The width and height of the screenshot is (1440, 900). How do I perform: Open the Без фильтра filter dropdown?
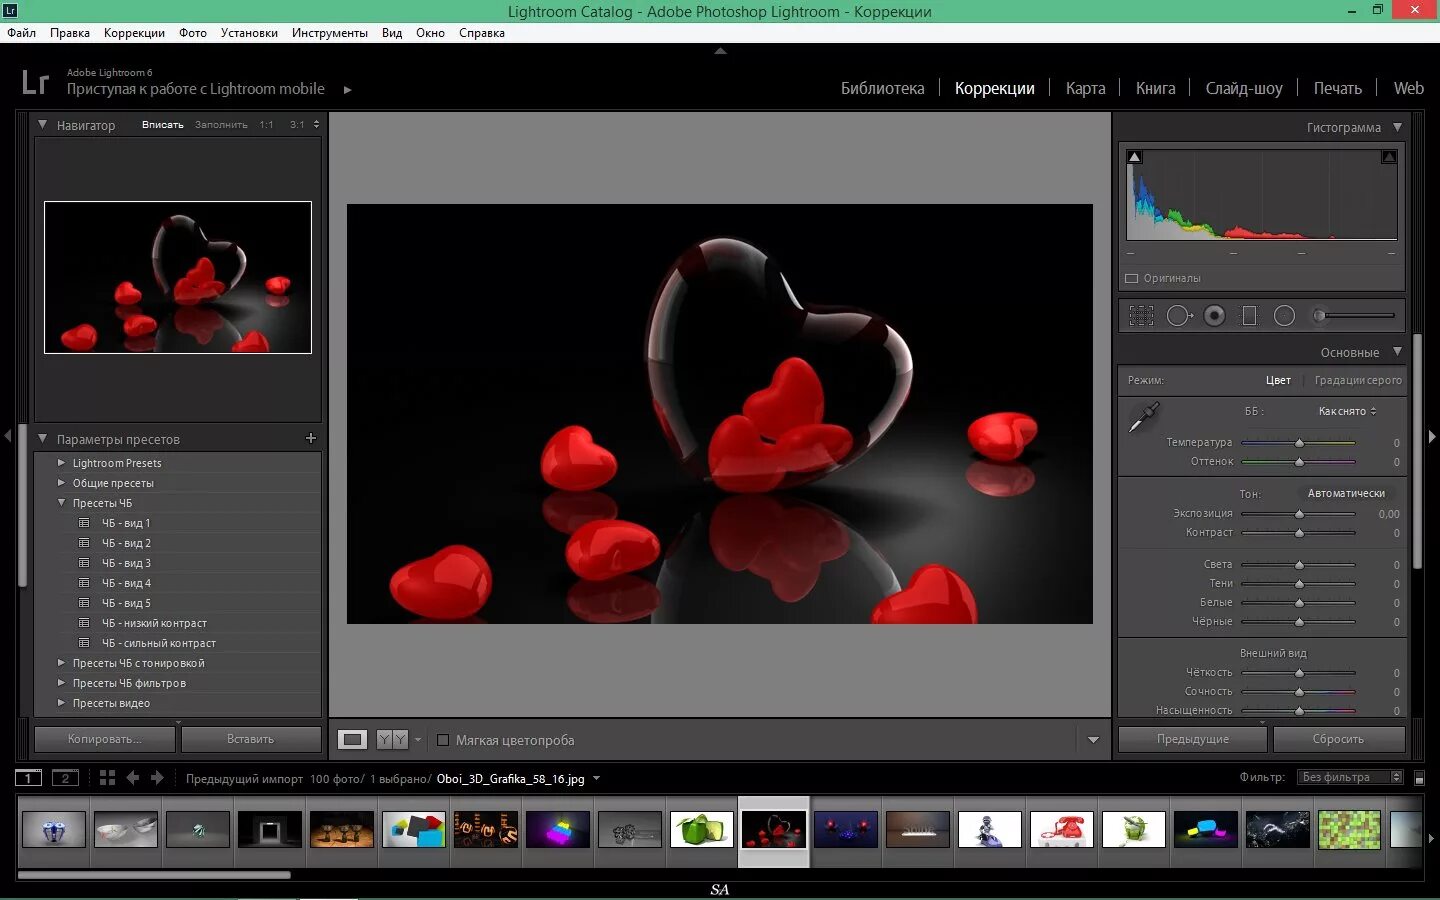pyautogui.click(x=1351, y=777)
